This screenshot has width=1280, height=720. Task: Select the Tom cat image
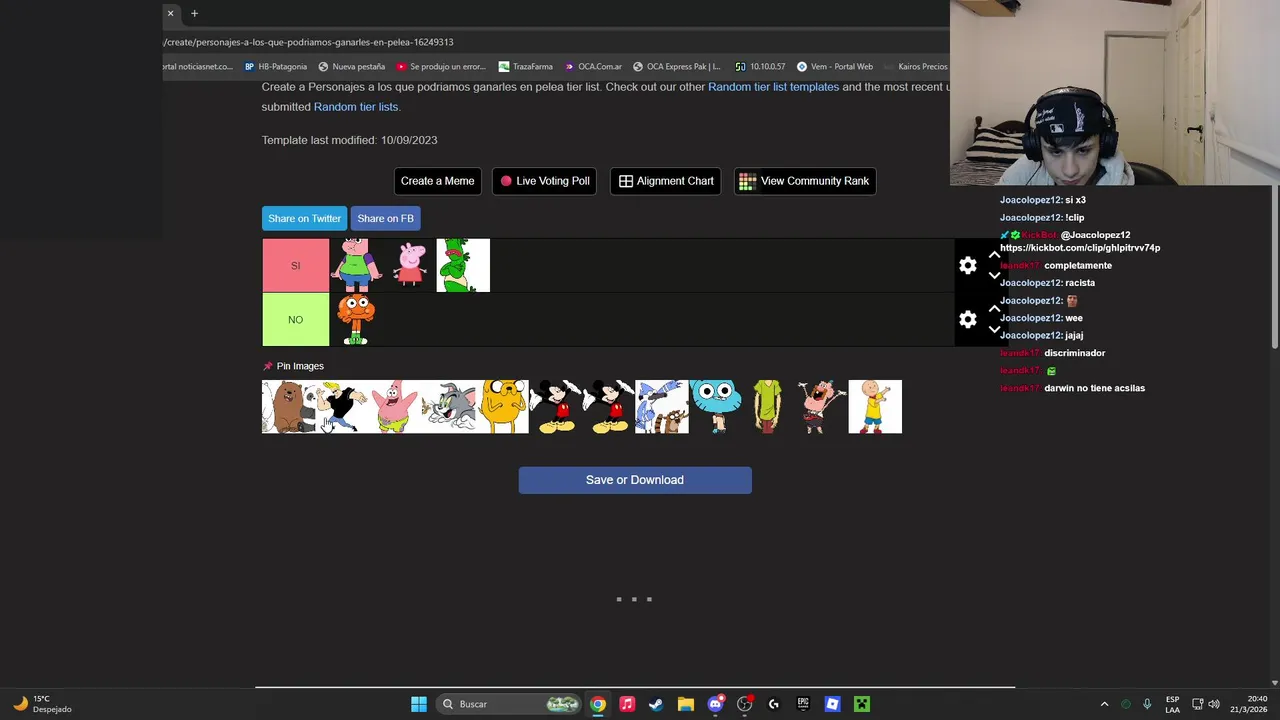(448, 407)
